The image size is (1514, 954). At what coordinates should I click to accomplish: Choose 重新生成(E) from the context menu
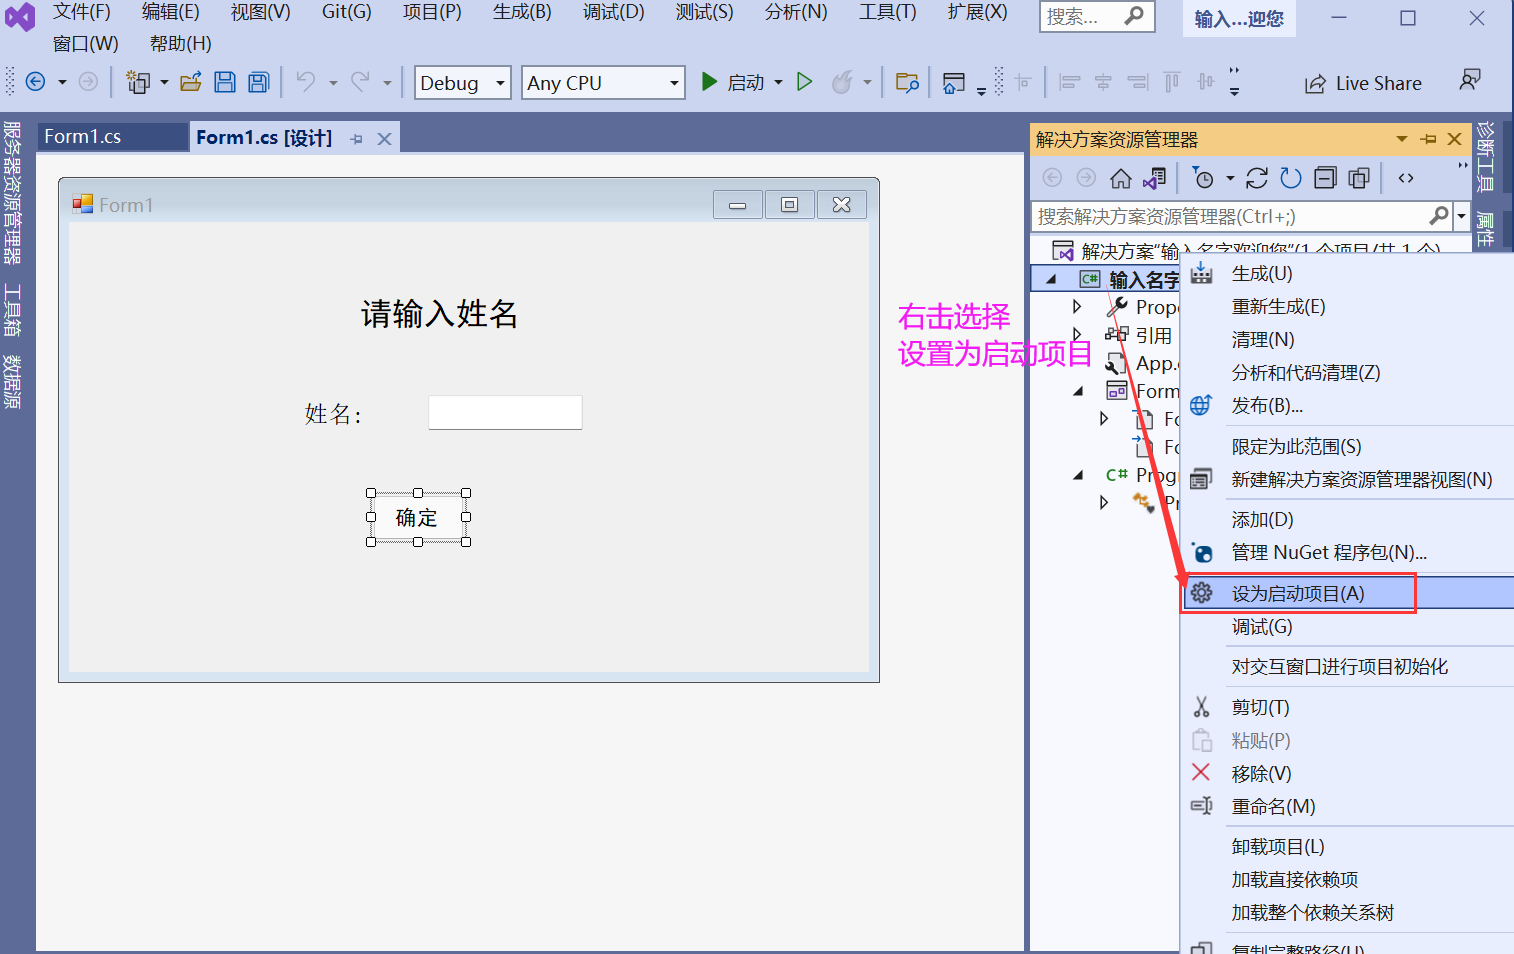tap(1278, 307)
